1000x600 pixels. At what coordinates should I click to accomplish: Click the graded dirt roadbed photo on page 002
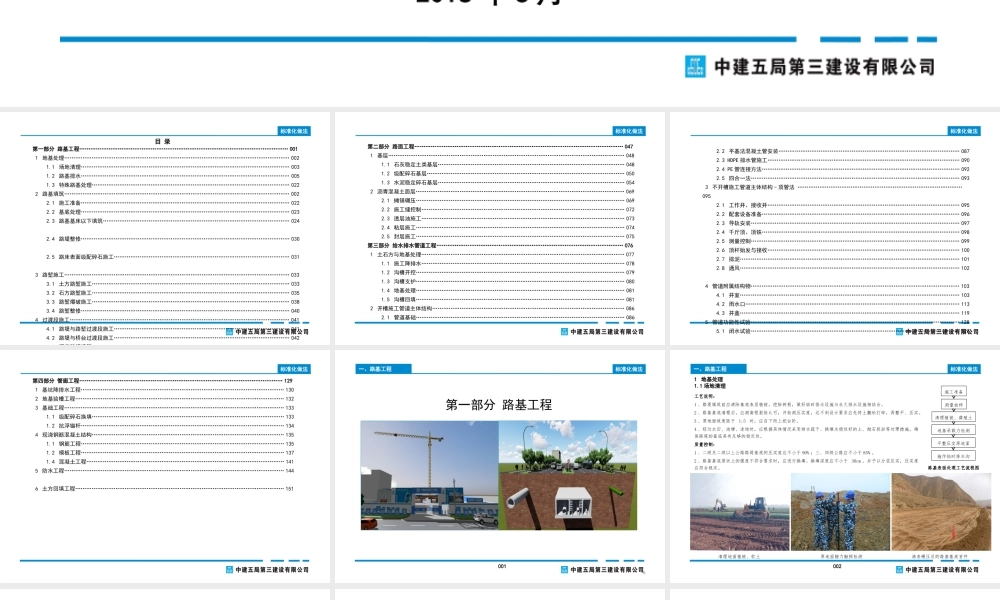[941, 512]
